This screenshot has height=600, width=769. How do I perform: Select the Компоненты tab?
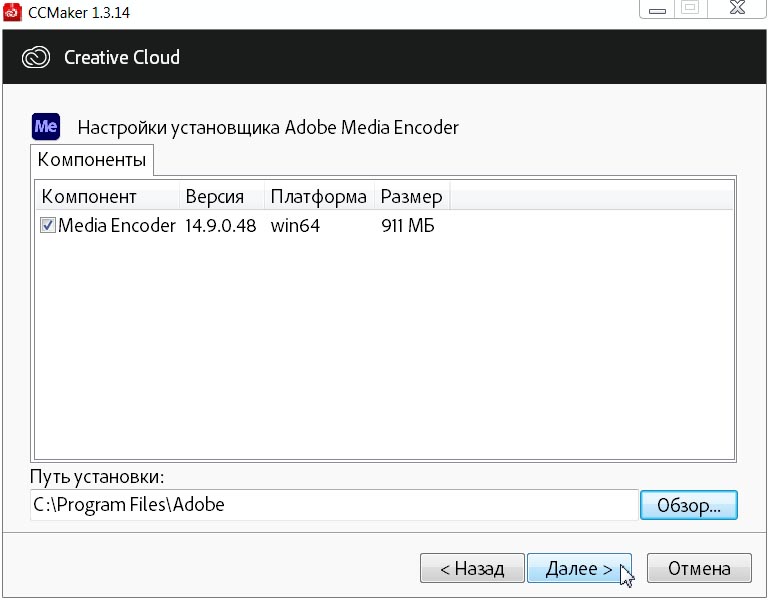pyautogui.click(x=92, y=160)
